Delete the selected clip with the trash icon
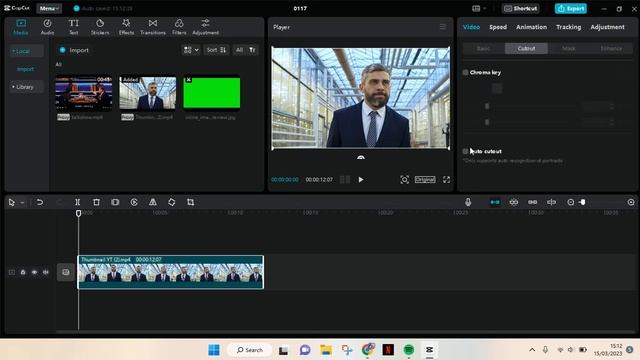Viewport: 640px width, 360px height. click(96, 202)
